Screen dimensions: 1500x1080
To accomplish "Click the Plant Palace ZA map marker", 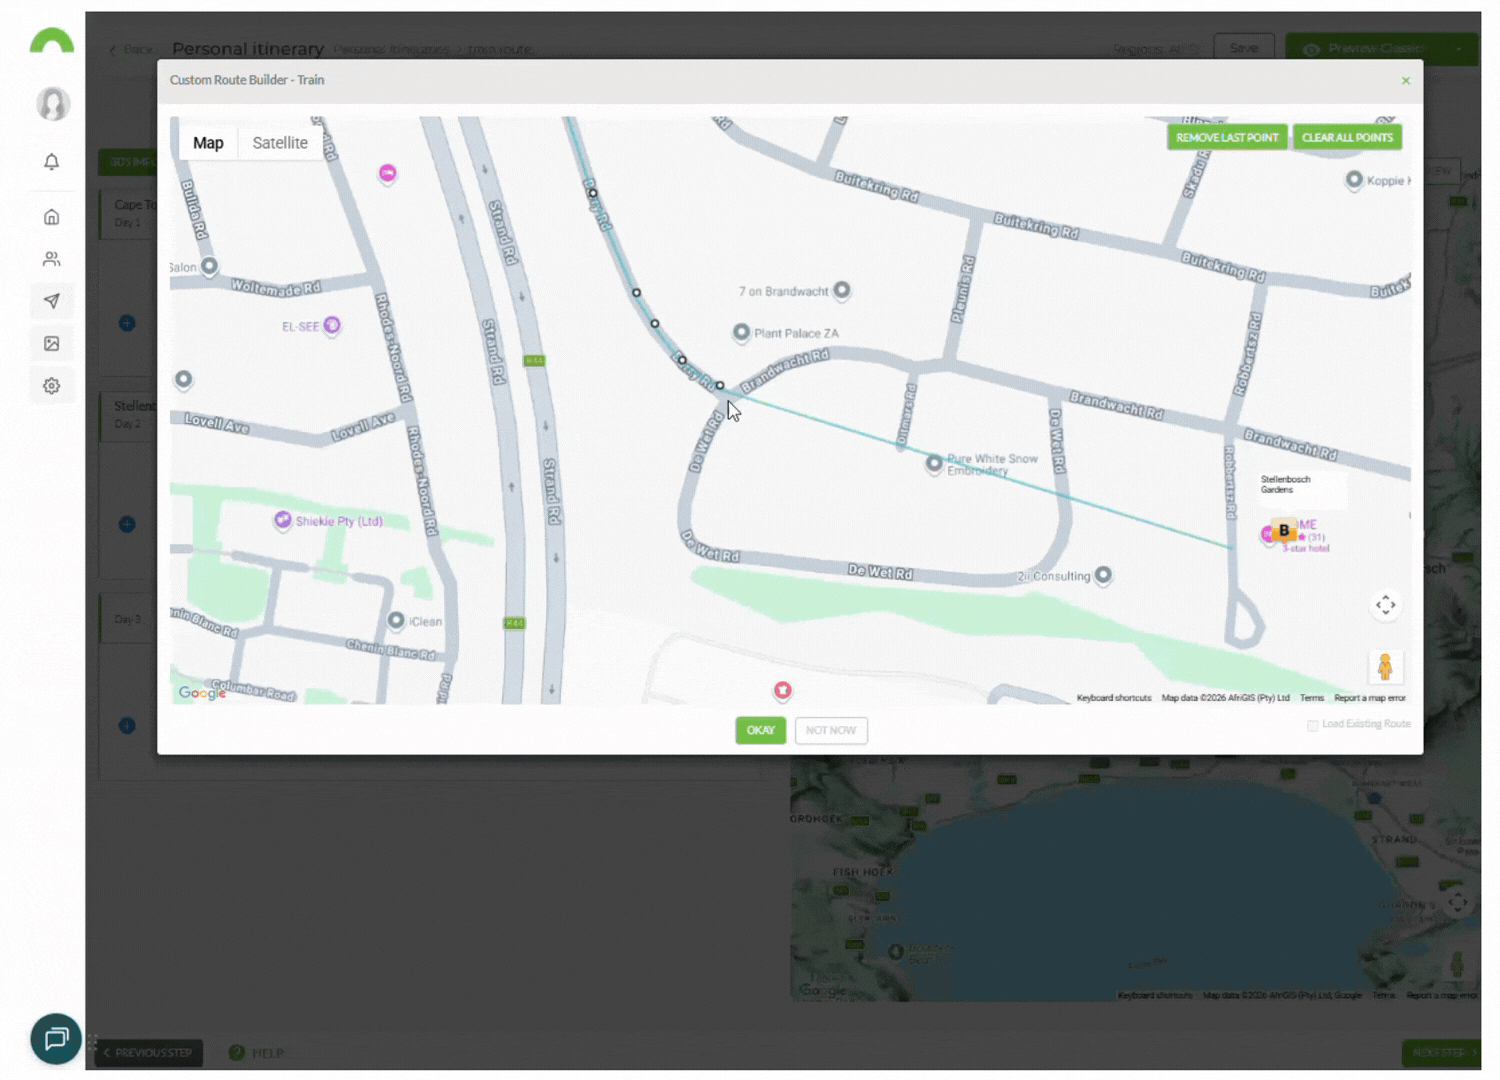I will coord(741,332).
